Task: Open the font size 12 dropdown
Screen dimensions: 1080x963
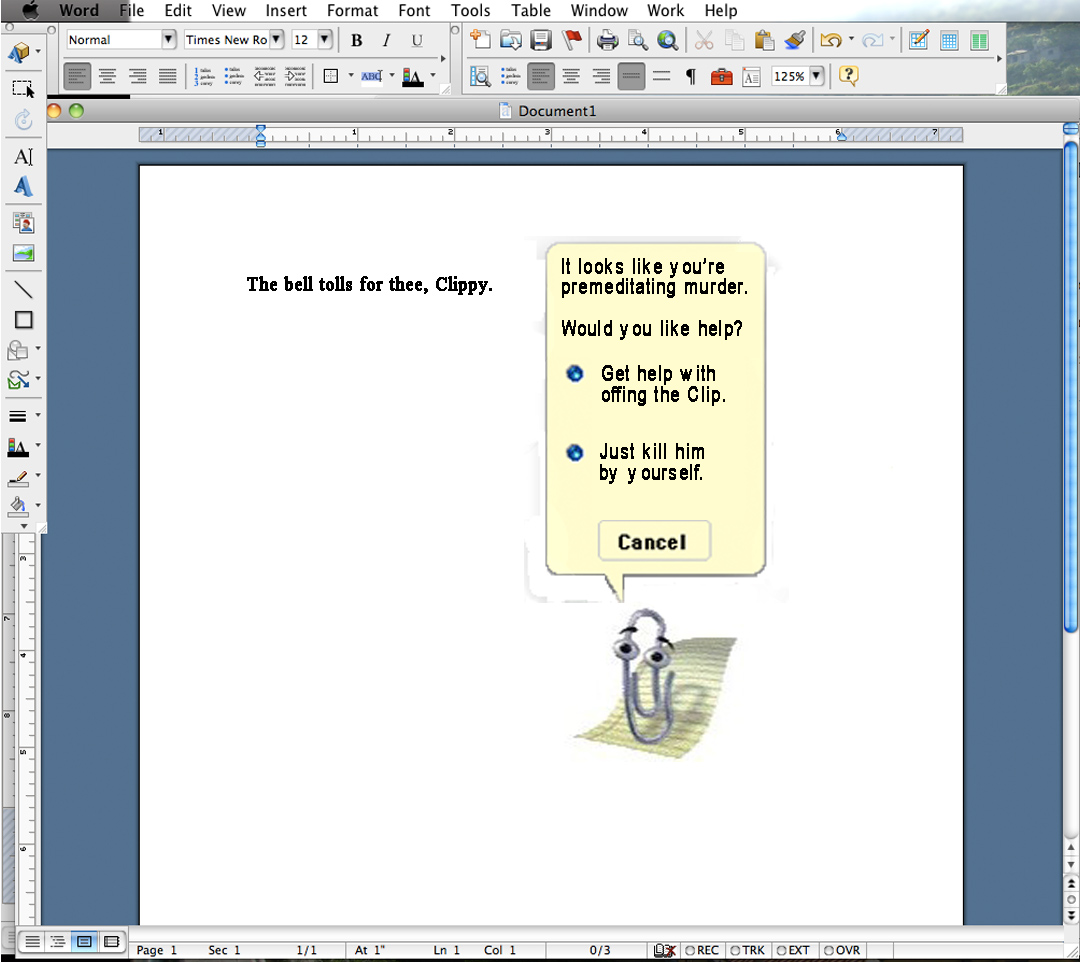Action: pyautogui.click(x=324, y=39)
